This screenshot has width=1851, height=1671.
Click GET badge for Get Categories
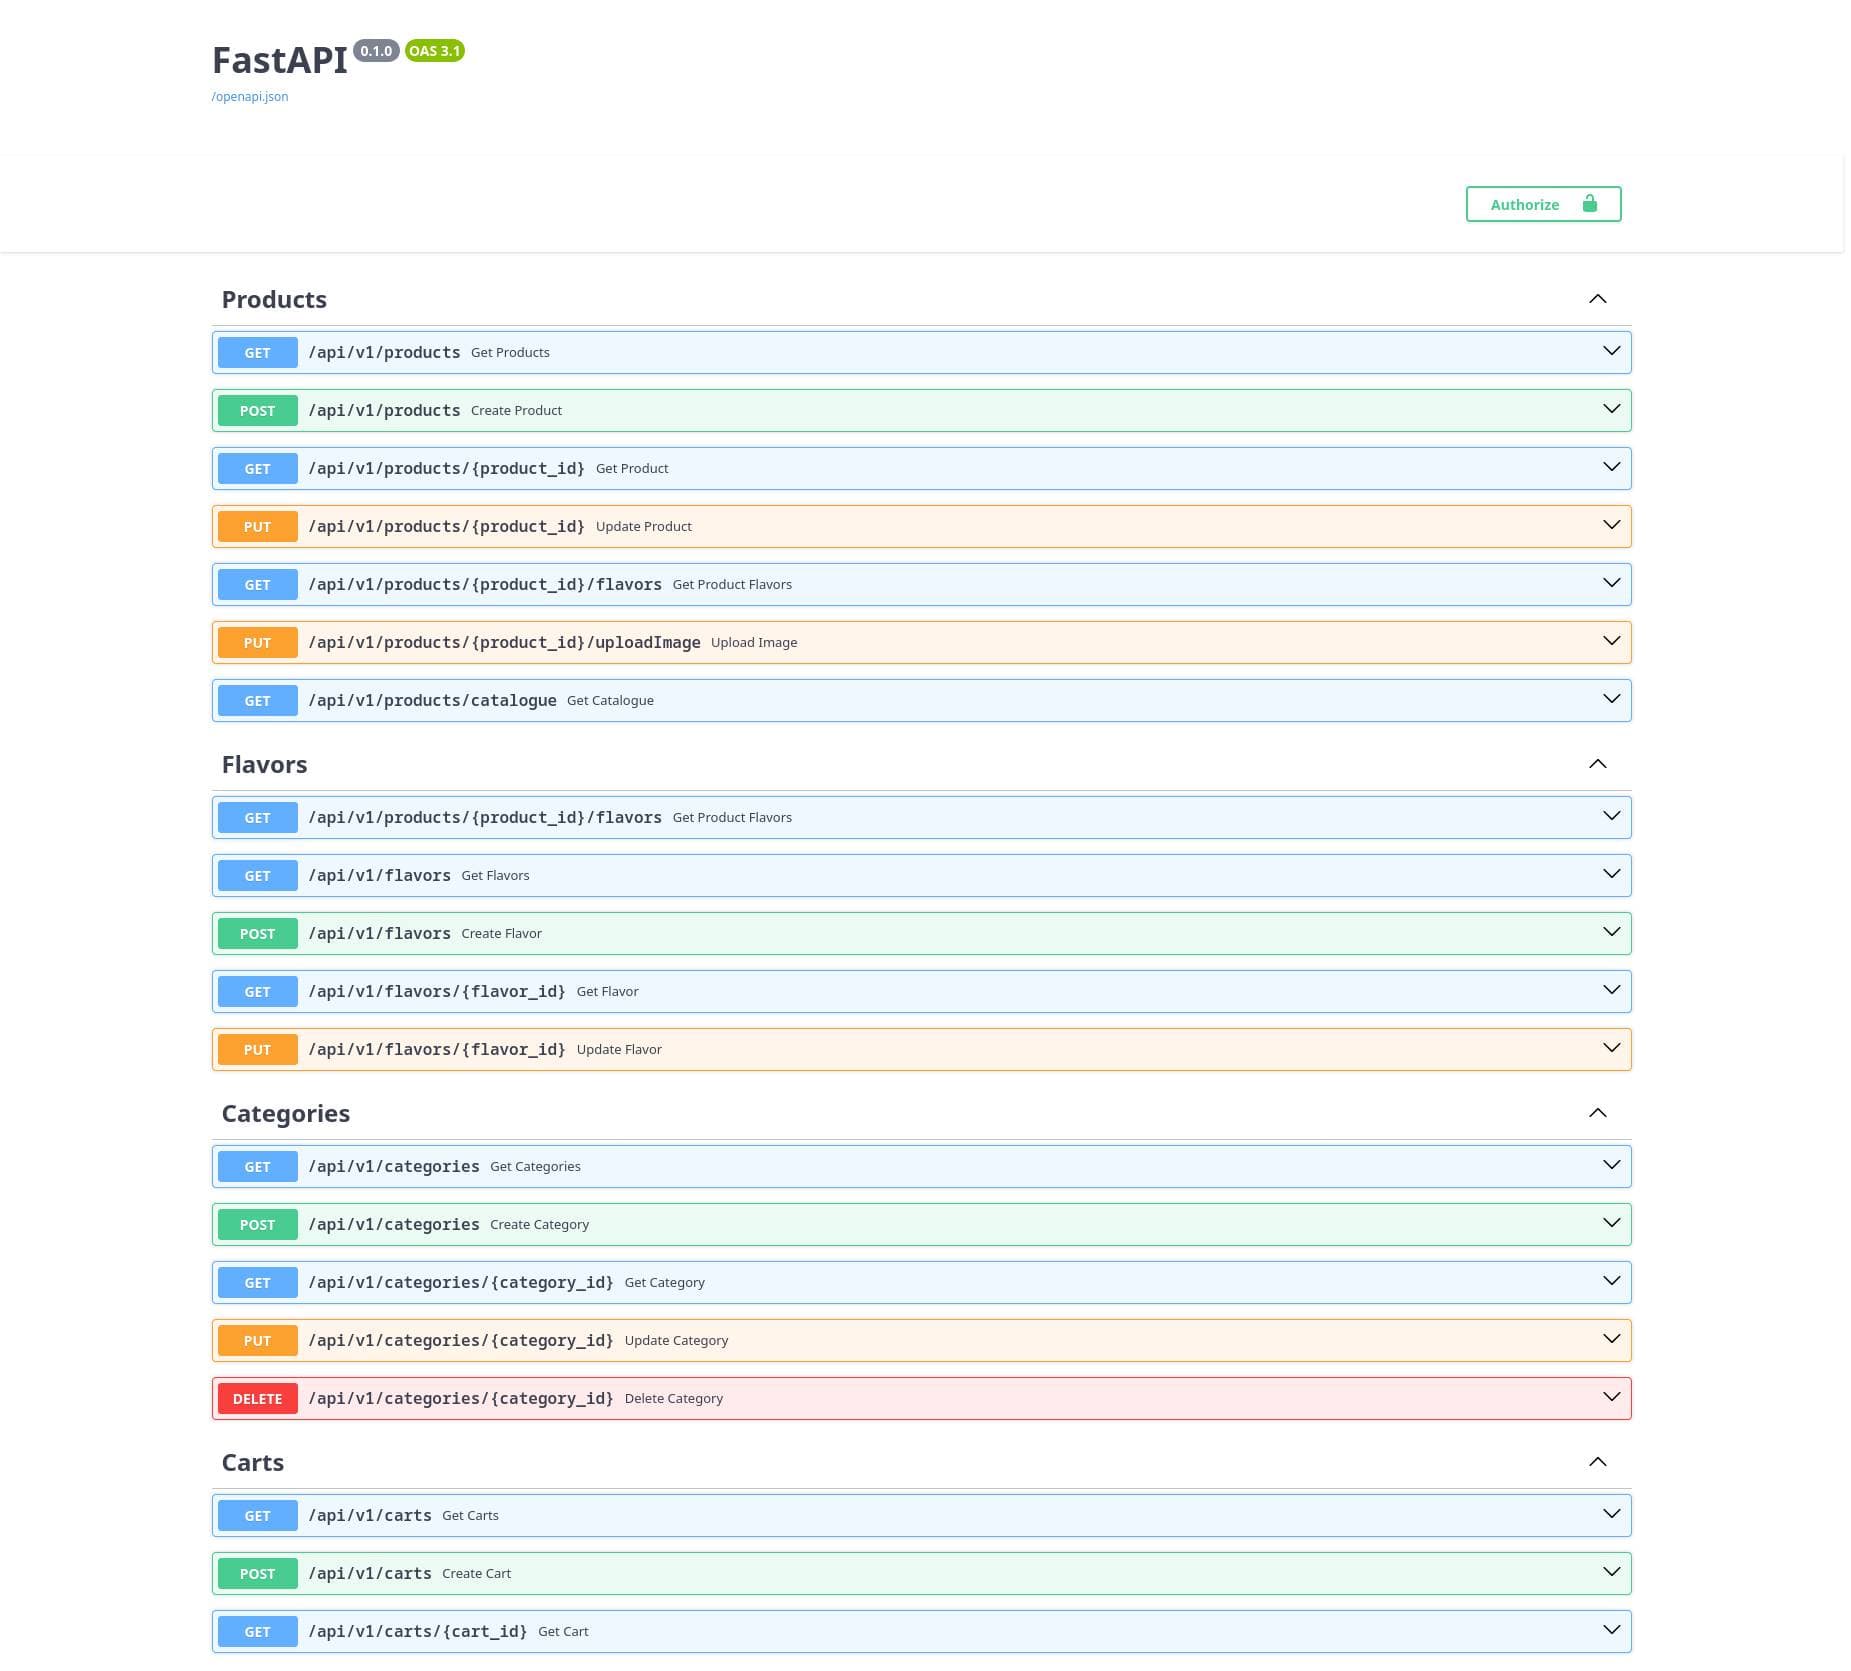click(258, 1167)
